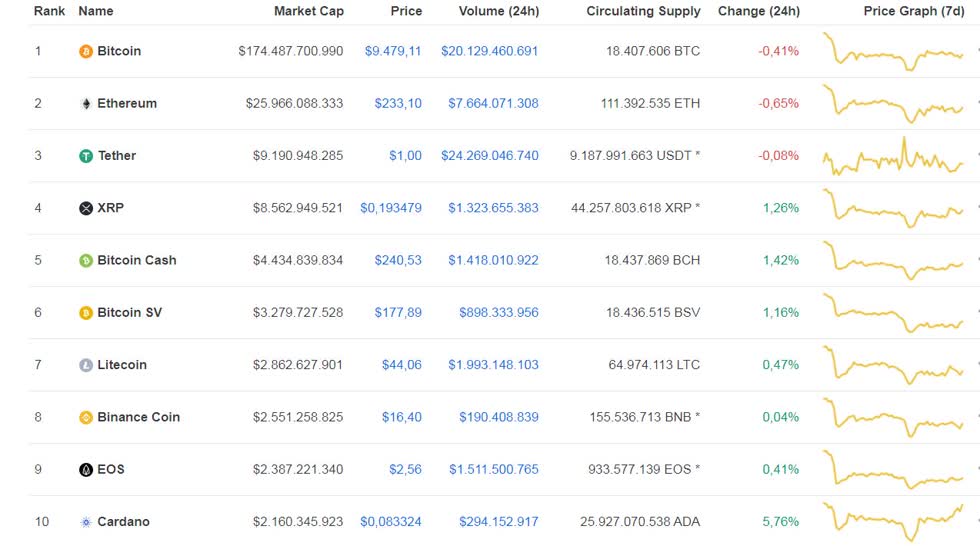
Task: Select EOS market cap $2.387.221.340
Action: coord(298,469)
